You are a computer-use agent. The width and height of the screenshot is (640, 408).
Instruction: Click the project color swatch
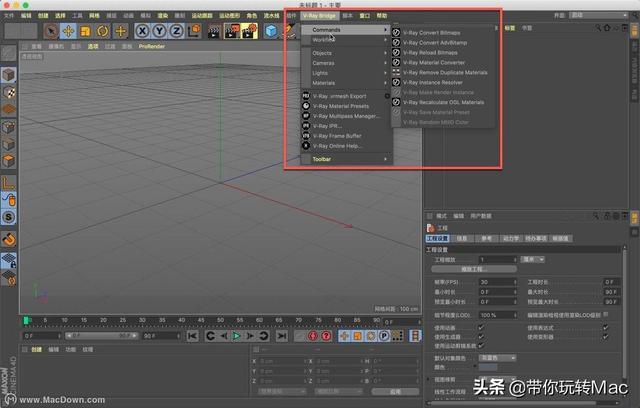pos(488,367)
